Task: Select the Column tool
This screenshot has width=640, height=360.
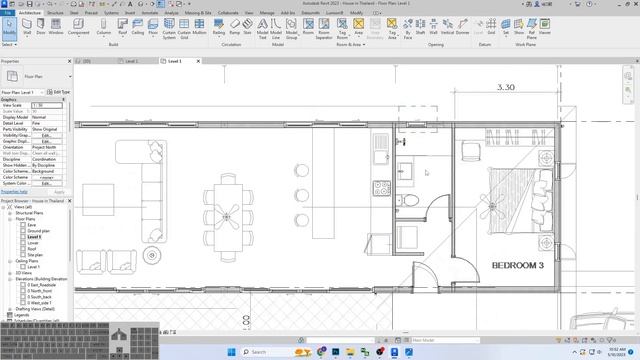Action: [104, 27]
